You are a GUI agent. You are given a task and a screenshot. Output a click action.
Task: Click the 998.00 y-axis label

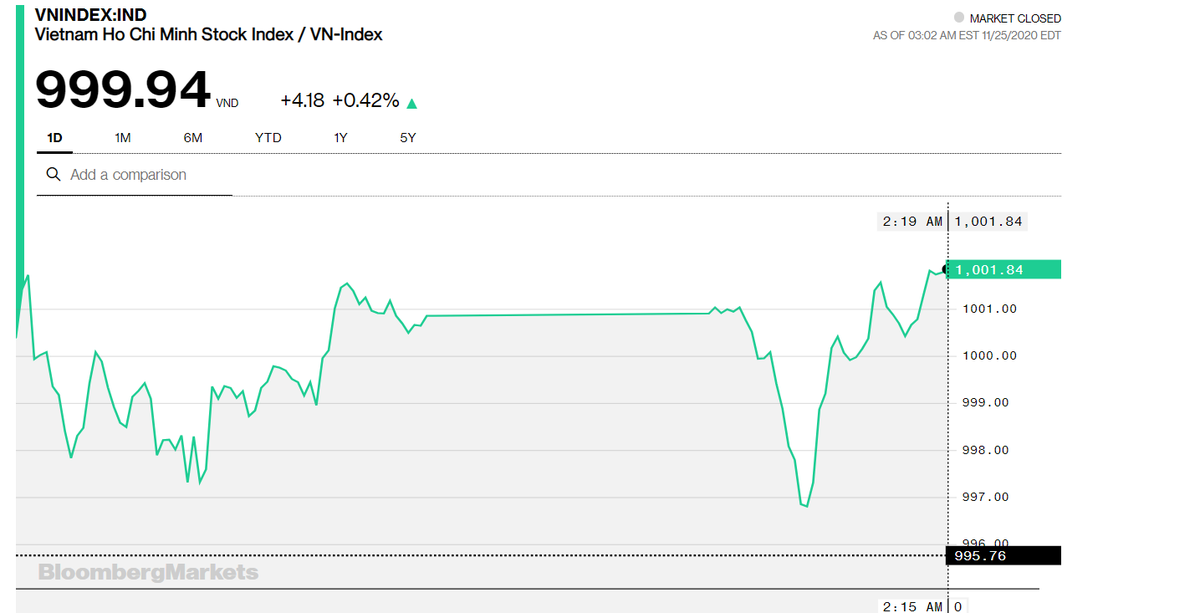click(x=986, y=450)
